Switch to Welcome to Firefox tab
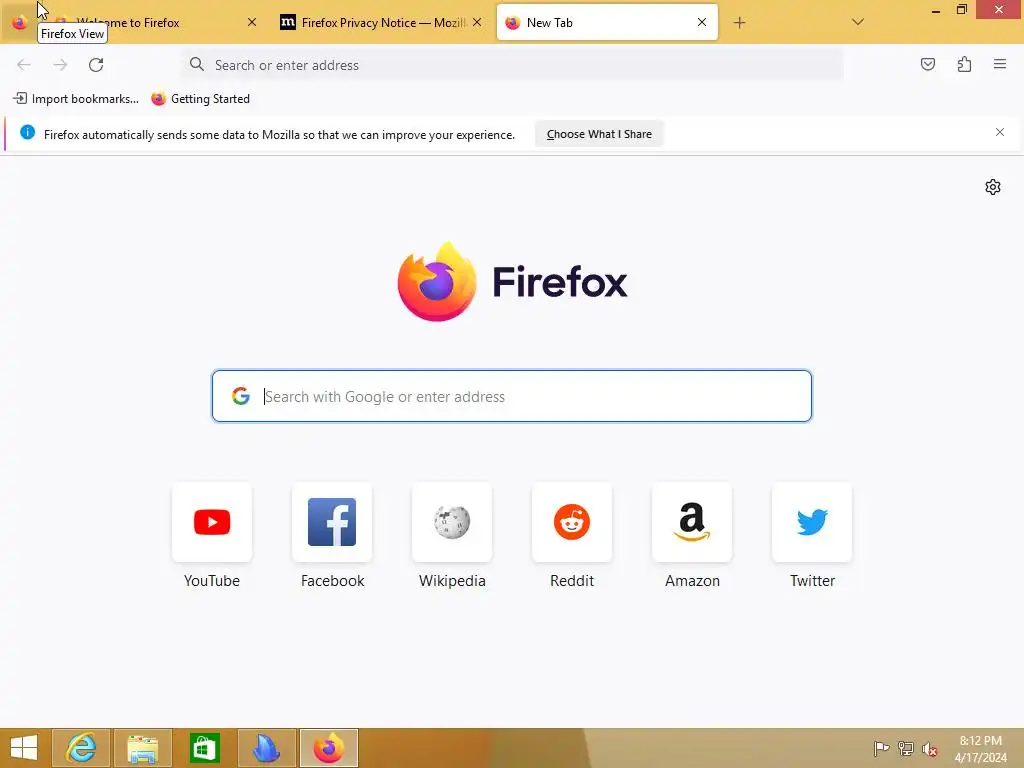This screenshot has height=768, width=1024. pyautogui.click(x=150, y=23)
